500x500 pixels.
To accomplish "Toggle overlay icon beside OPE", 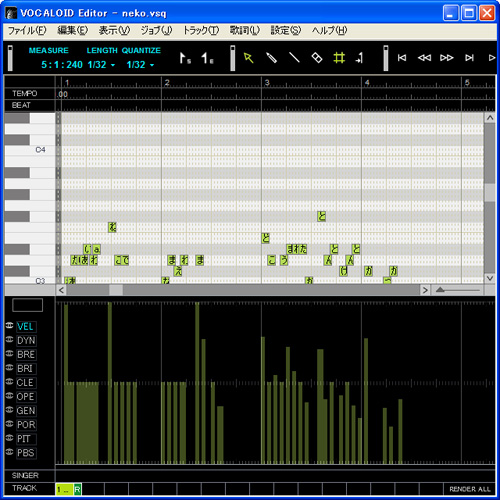I will click(9, 395).
